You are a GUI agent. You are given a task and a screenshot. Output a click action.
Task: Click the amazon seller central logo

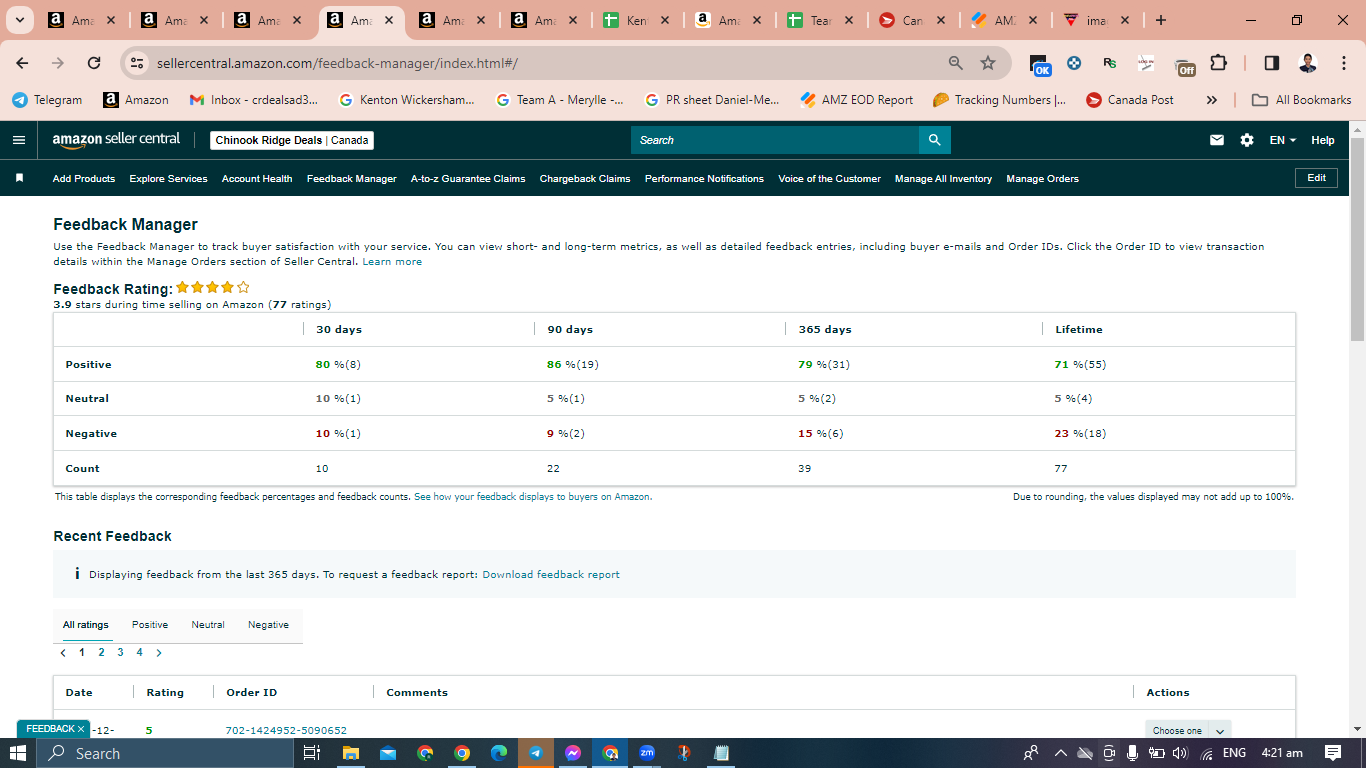pos(116,140)
